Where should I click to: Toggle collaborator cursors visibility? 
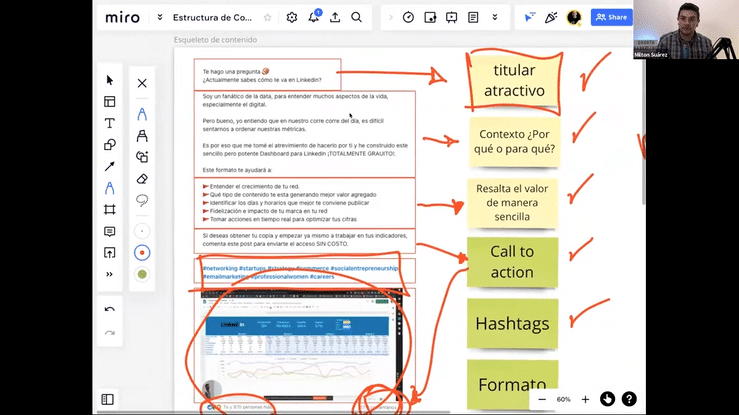(x=530, y=17)
